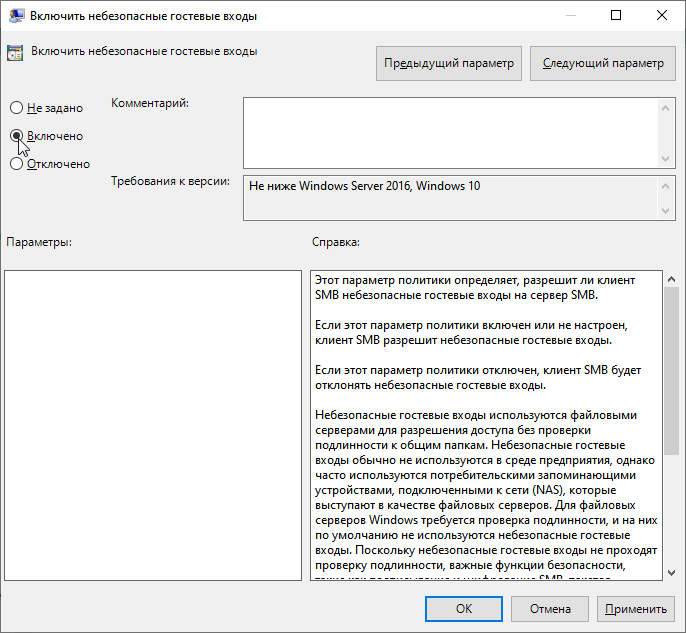686x633 pixels.
Task: Click the Справка help text scrollbar thumb
Action: point(671,370)
